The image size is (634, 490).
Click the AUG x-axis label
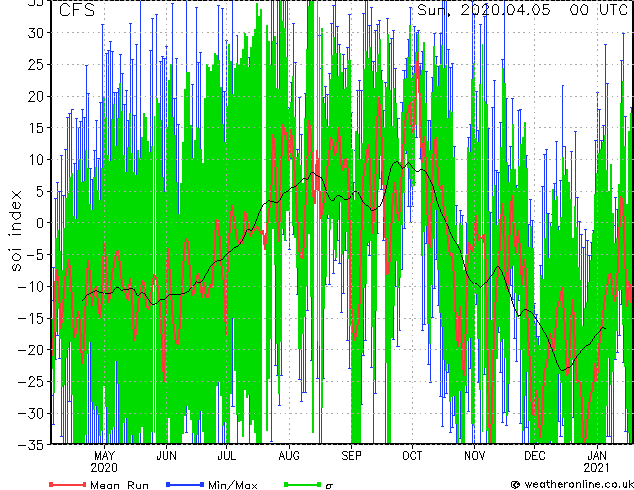pyautogui.click(x=289, y=456)
